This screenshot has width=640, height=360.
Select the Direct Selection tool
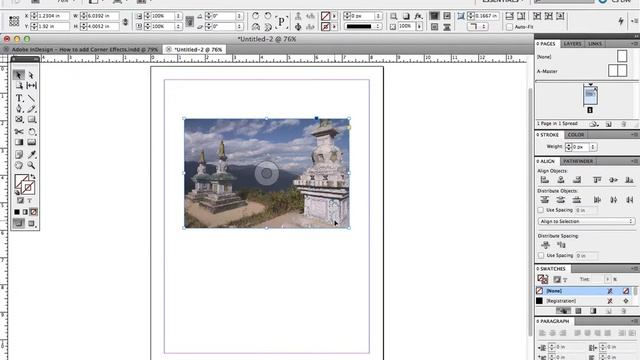pos(31,75)
